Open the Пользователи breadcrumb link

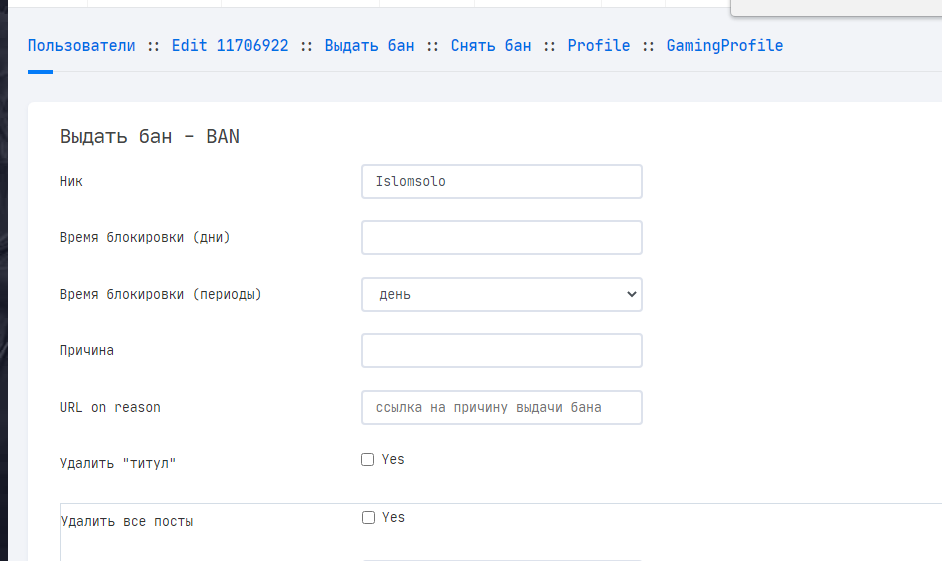[x=81, y=46]
